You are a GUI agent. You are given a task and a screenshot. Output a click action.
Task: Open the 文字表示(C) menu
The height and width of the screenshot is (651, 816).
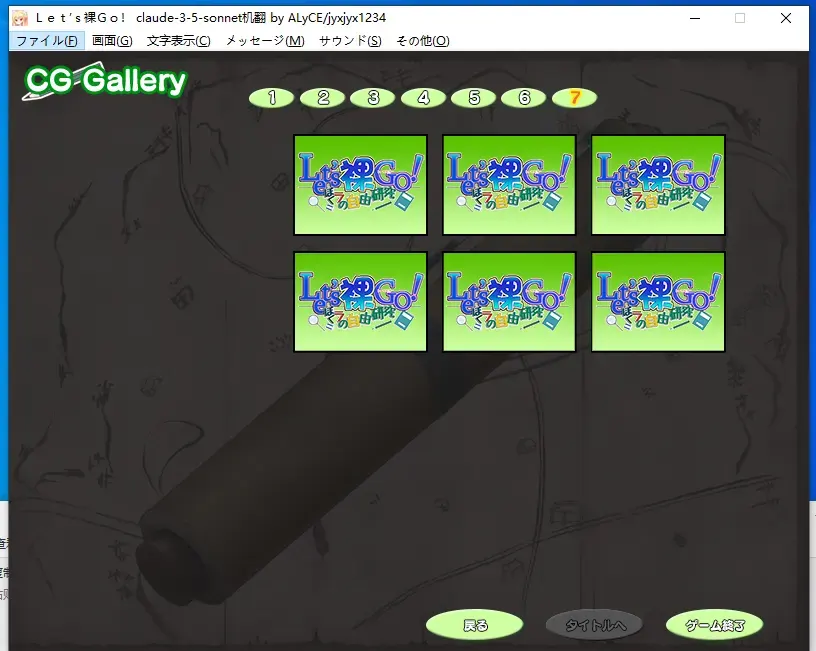tap(178, 41)
